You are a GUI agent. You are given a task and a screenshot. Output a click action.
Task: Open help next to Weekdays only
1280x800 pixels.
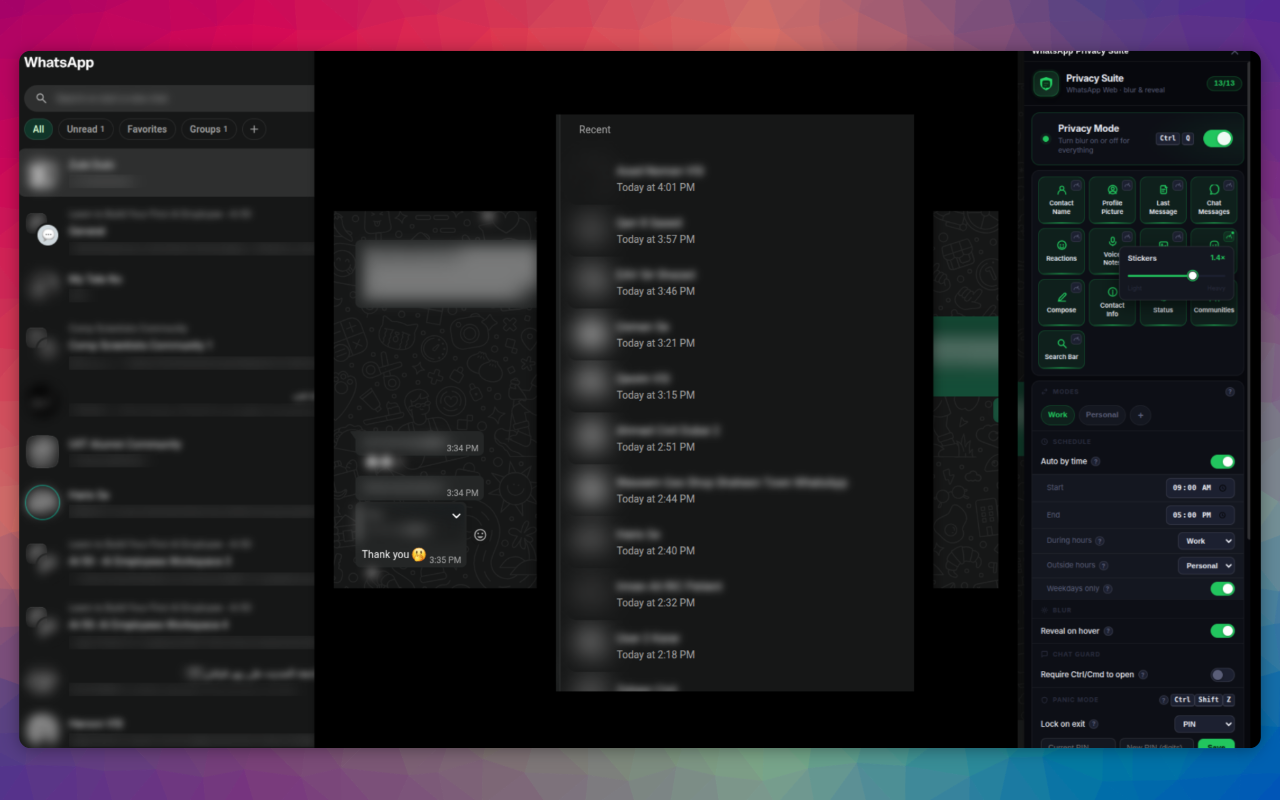(1108, 589)
